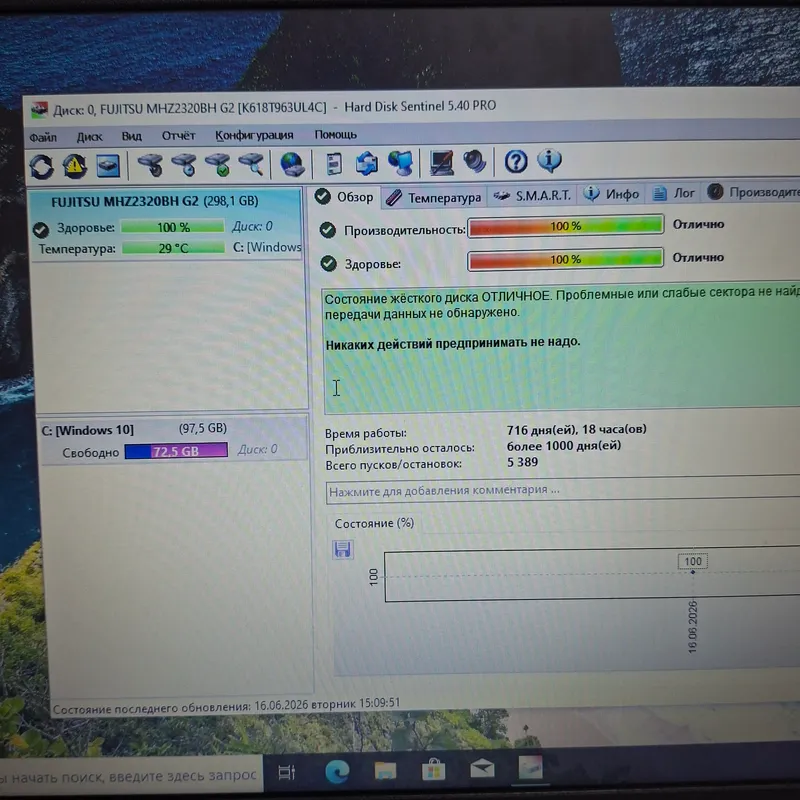The image size is (800, 800).
Task: Click the comment field Нажмите для добавления комментария
Action: coord(563,490)
